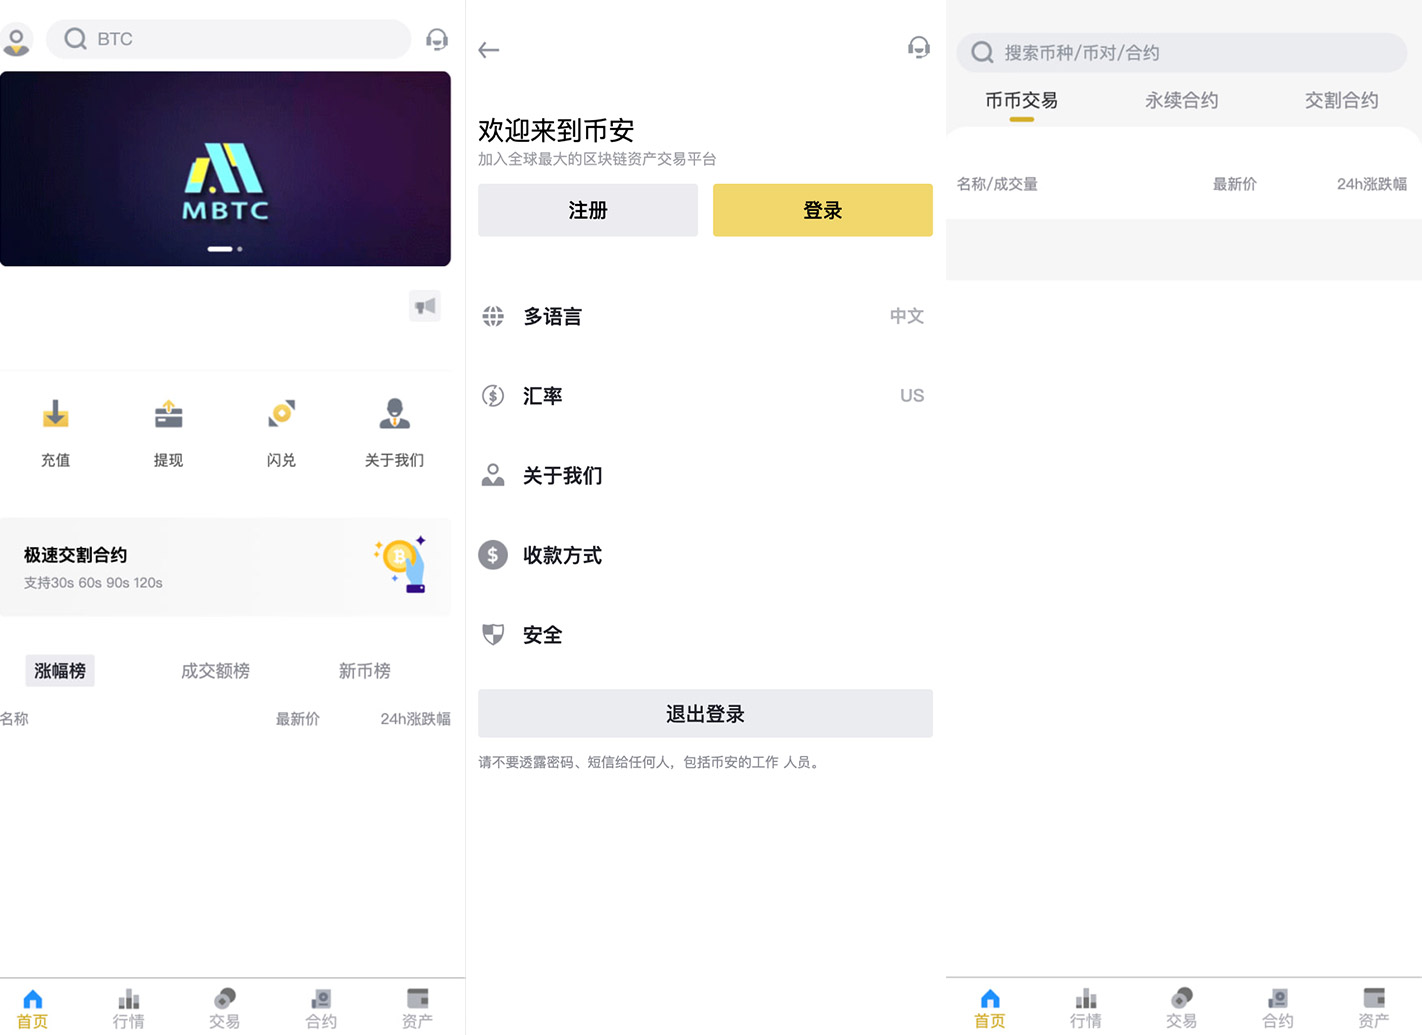1422x1035 pixels.
Task: Click the dollar cycle icon beside 汇率
Action: click(x=493, y=396)
